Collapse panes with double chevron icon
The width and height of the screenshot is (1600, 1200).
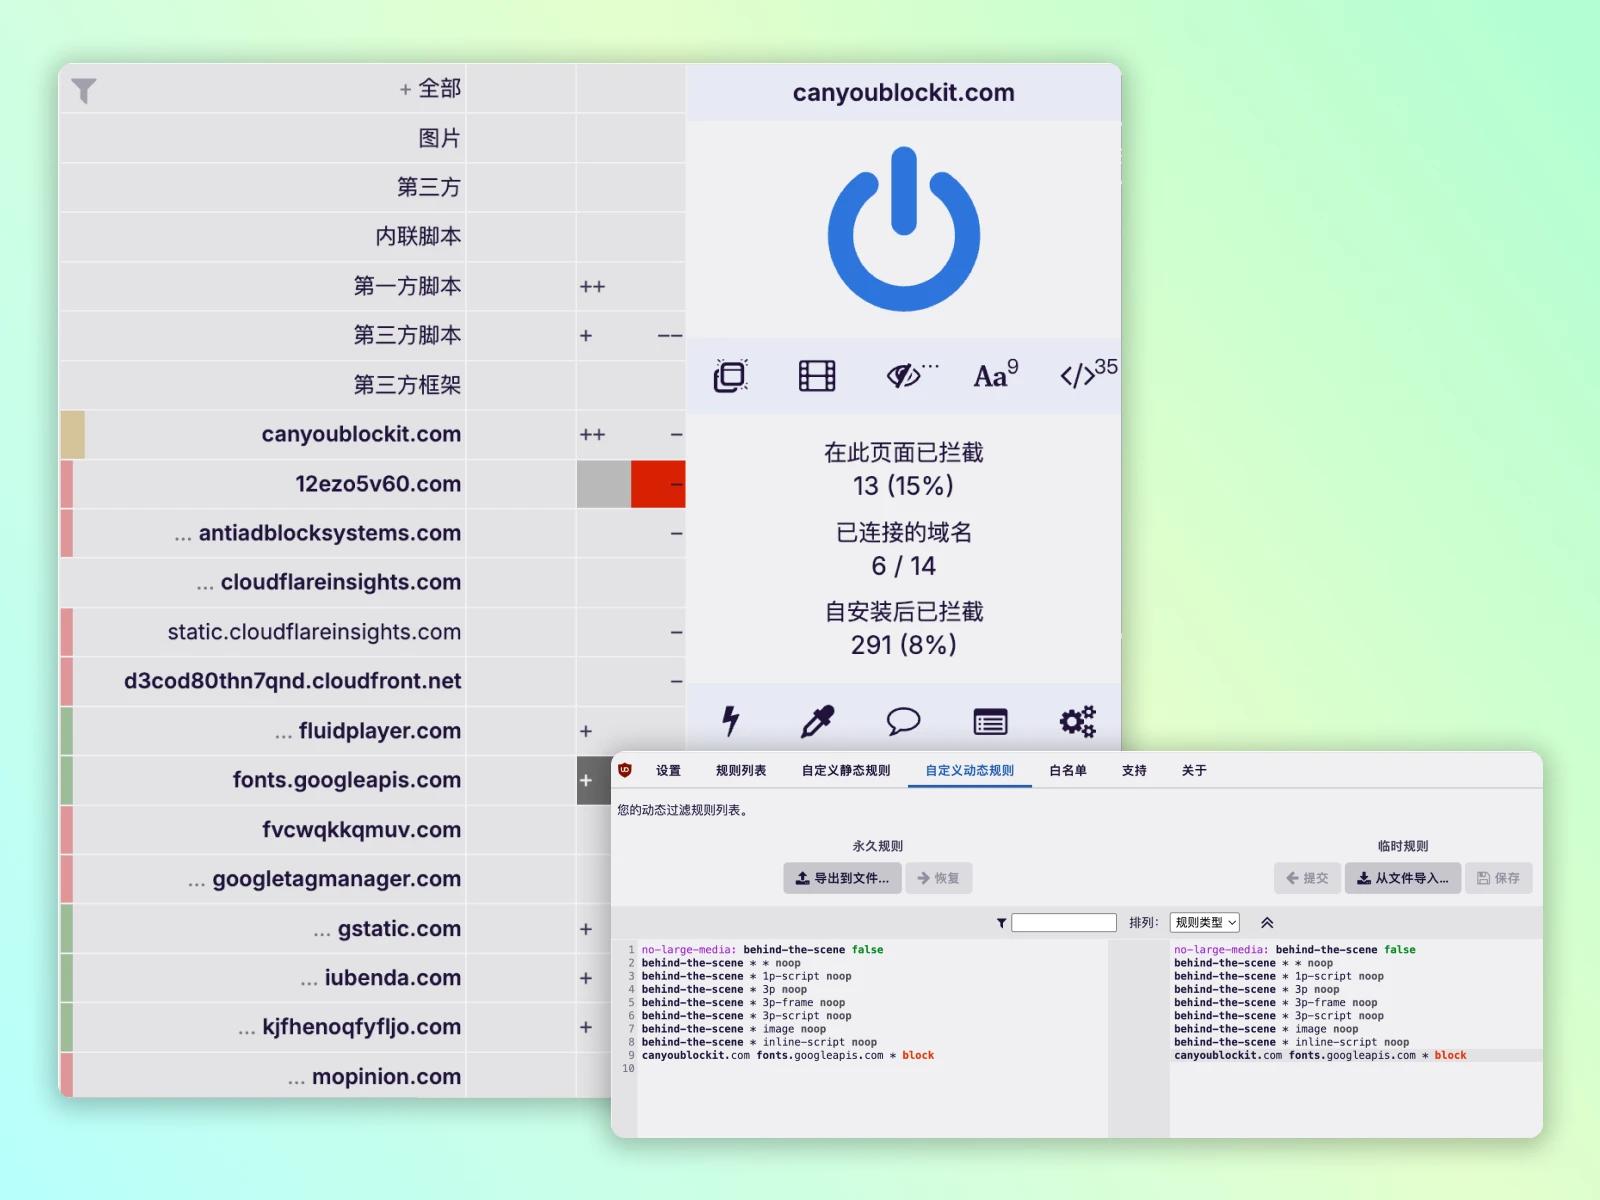(x=1267, y=922)
